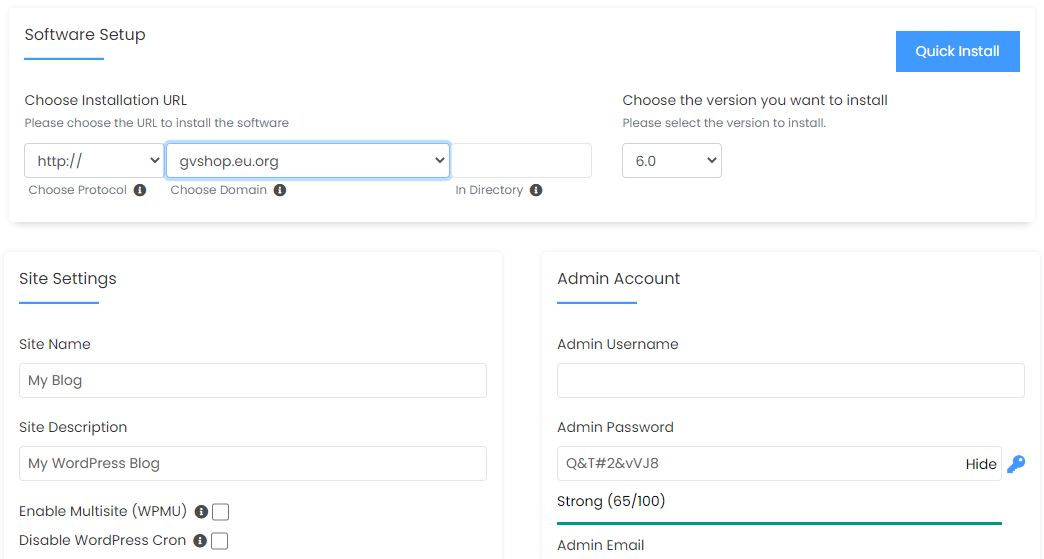
Task: Select the empty Admin Username field
Action: pos(790,381)
